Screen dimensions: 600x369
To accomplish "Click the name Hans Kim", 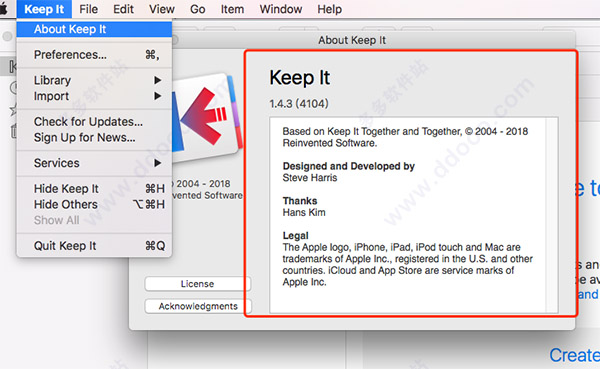I will [304, 212].
